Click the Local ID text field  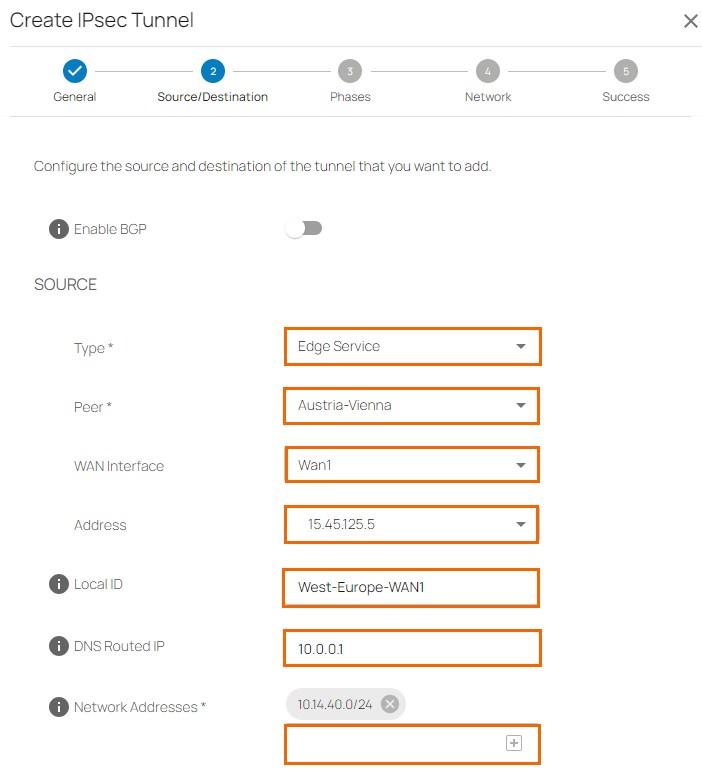(411, 587)
